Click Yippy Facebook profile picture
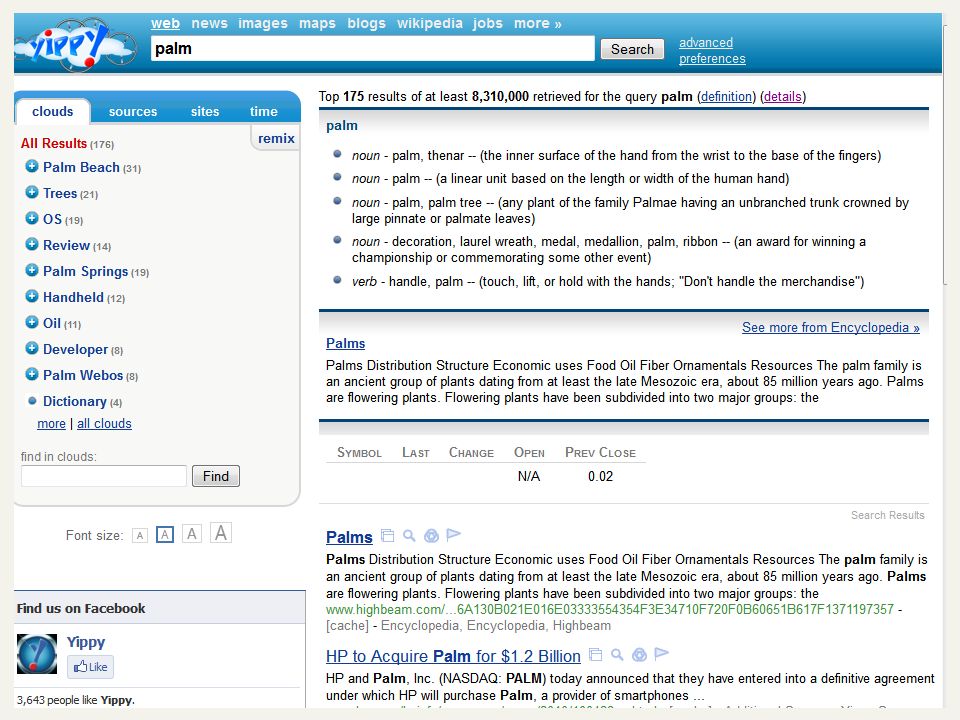Image resolution: width=960 pixels, height=720 pixels. [x=37, y=654]
